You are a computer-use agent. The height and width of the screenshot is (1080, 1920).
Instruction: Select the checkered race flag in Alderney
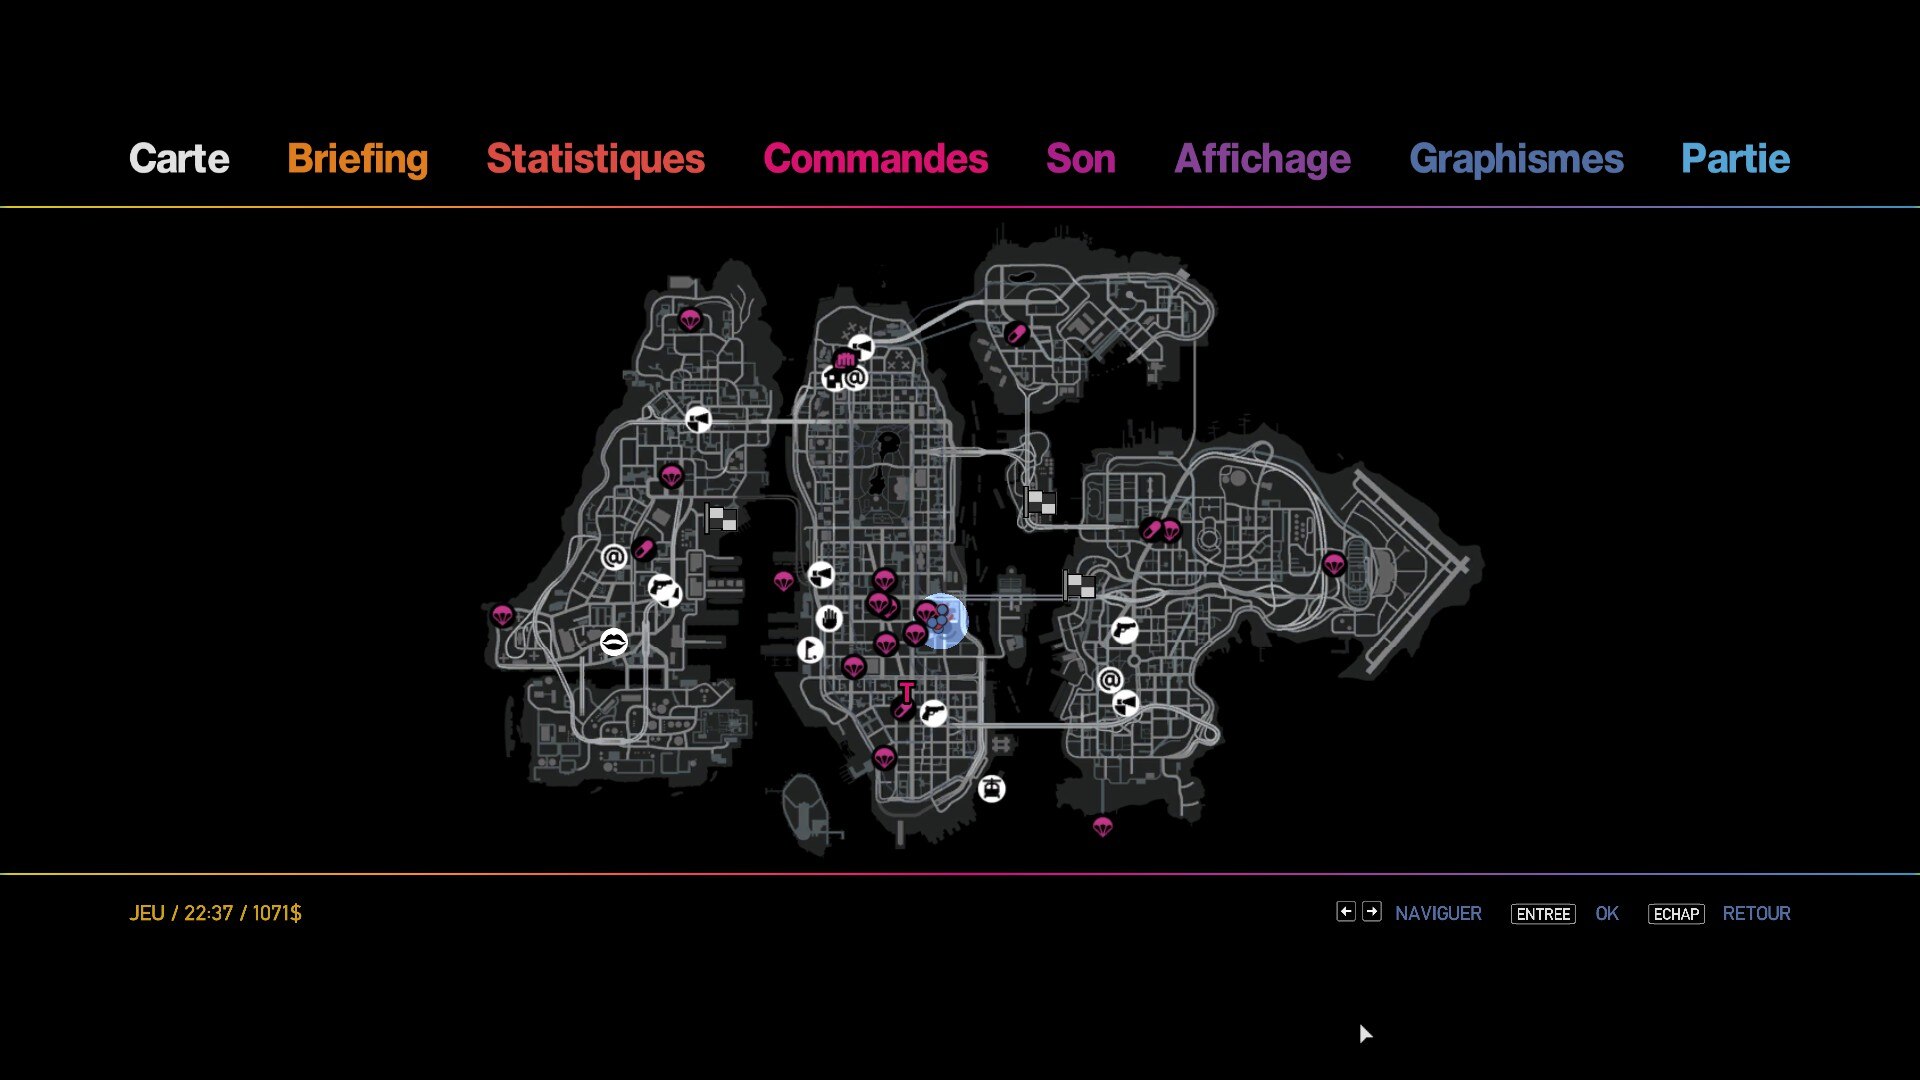tap(721, 518)
